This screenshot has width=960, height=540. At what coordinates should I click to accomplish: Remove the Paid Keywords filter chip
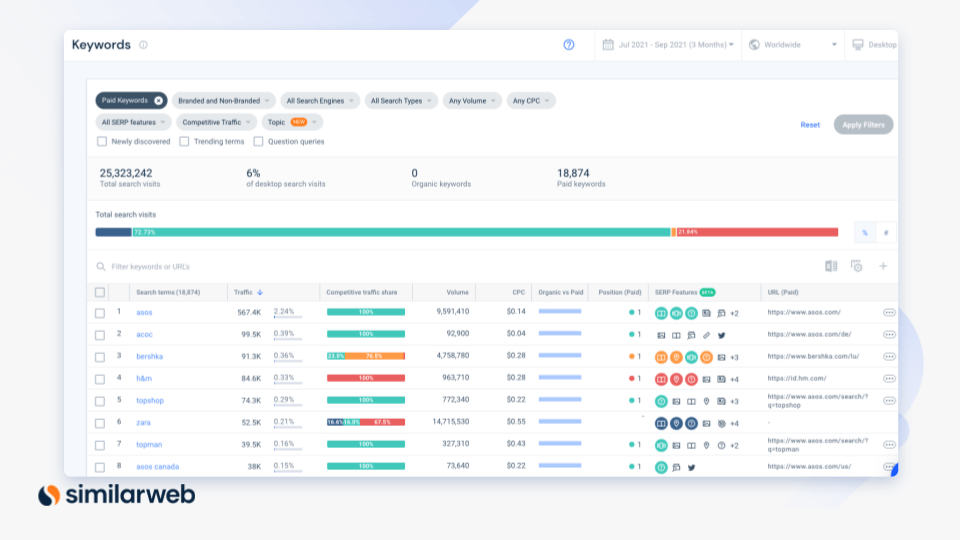coord(158,101)
